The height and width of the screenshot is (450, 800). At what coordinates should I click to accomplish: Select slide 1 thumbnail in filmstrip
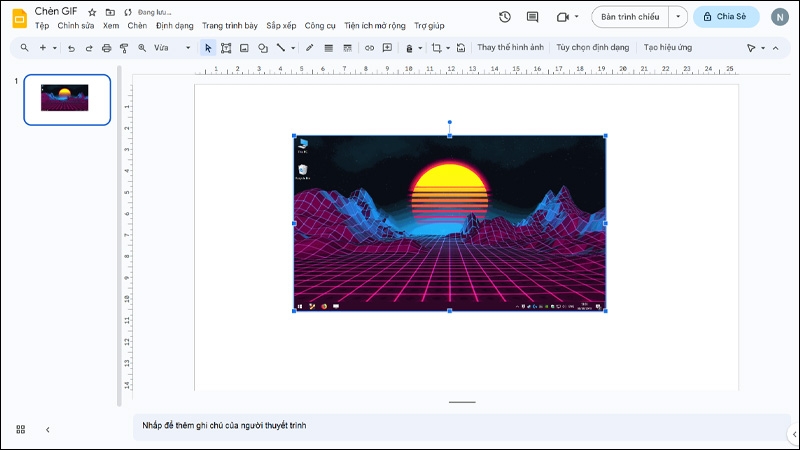pyautogui.click(x=67, y=99)
